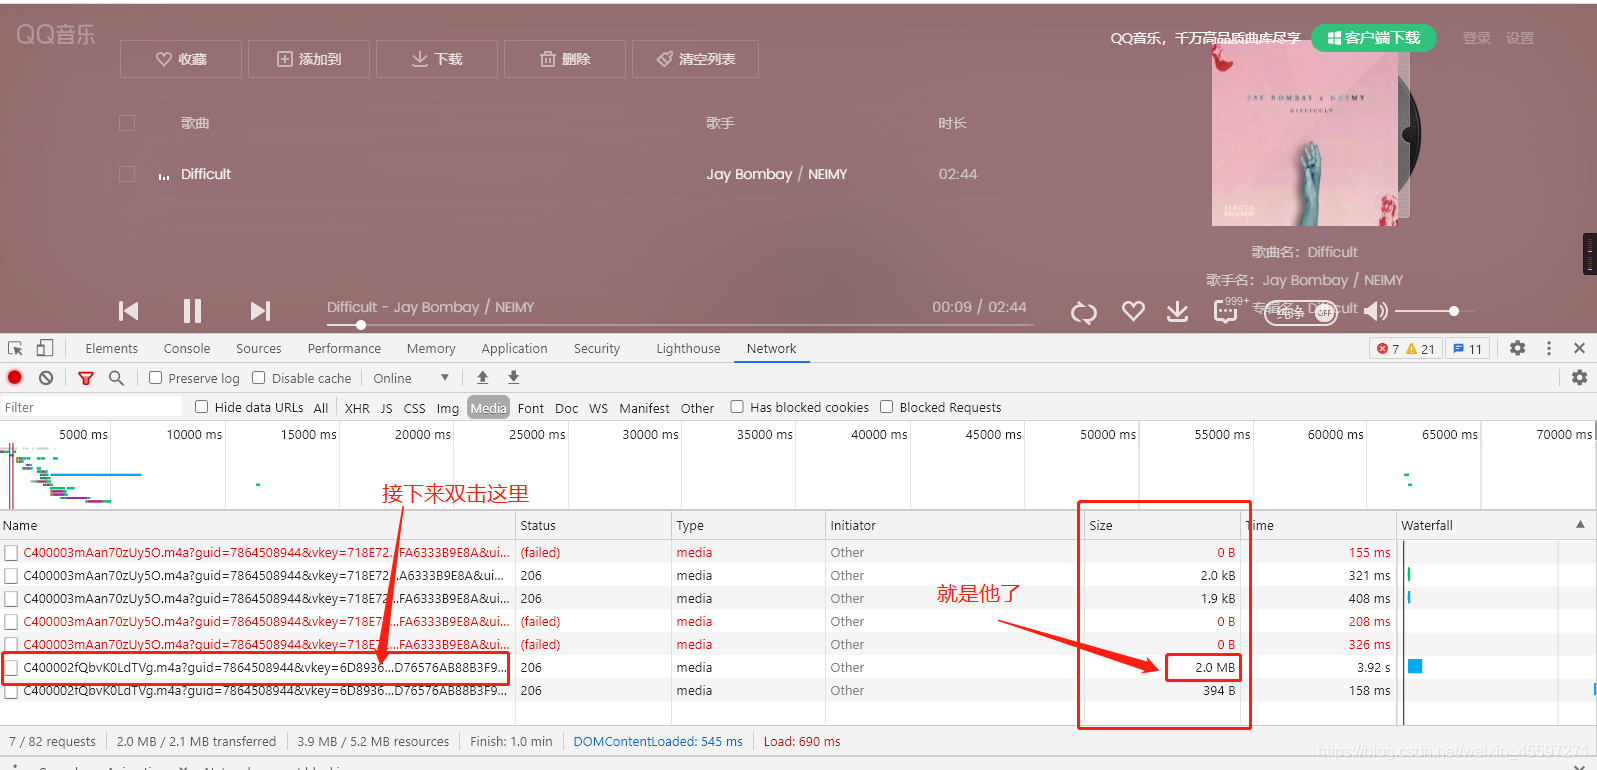Sort requests by the Size column header
The width and height of the screenshot is (1597, 770).
1163,525
